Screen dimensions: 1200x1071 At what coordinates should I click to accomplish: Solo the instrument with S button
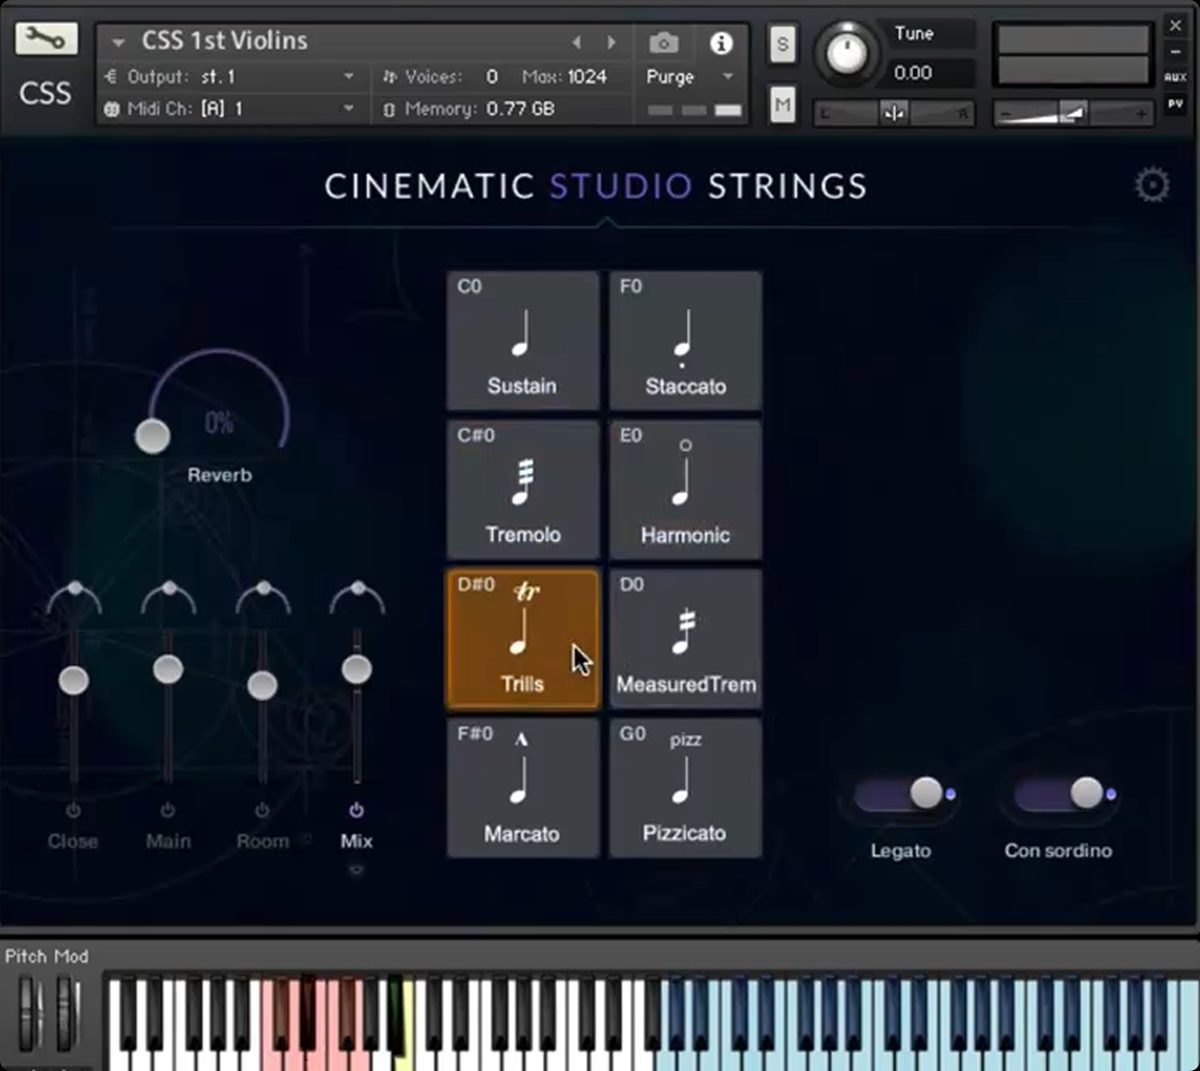click(782, 44)
